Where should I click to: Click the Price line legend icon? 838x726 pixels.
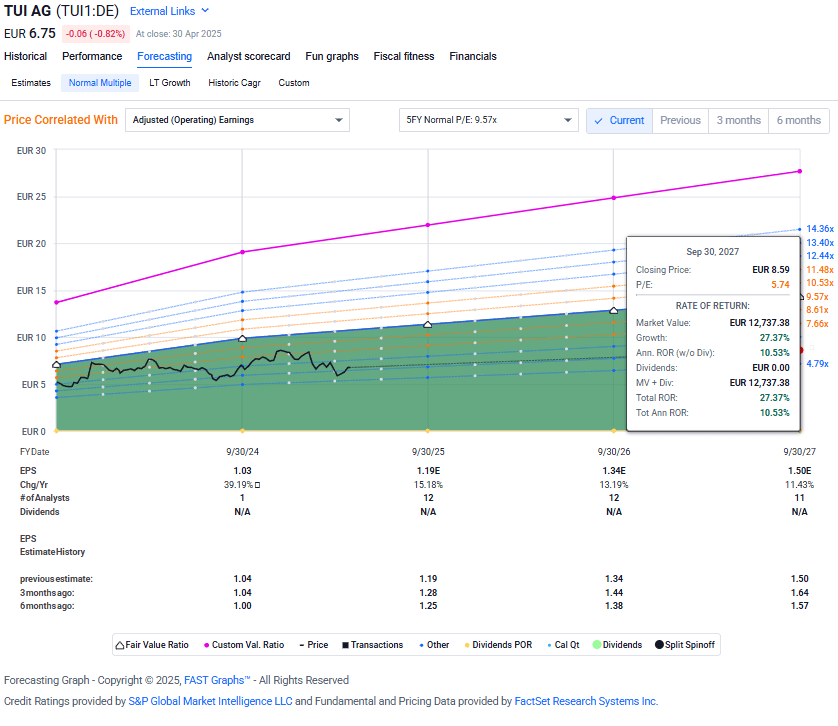pos(301,645)
